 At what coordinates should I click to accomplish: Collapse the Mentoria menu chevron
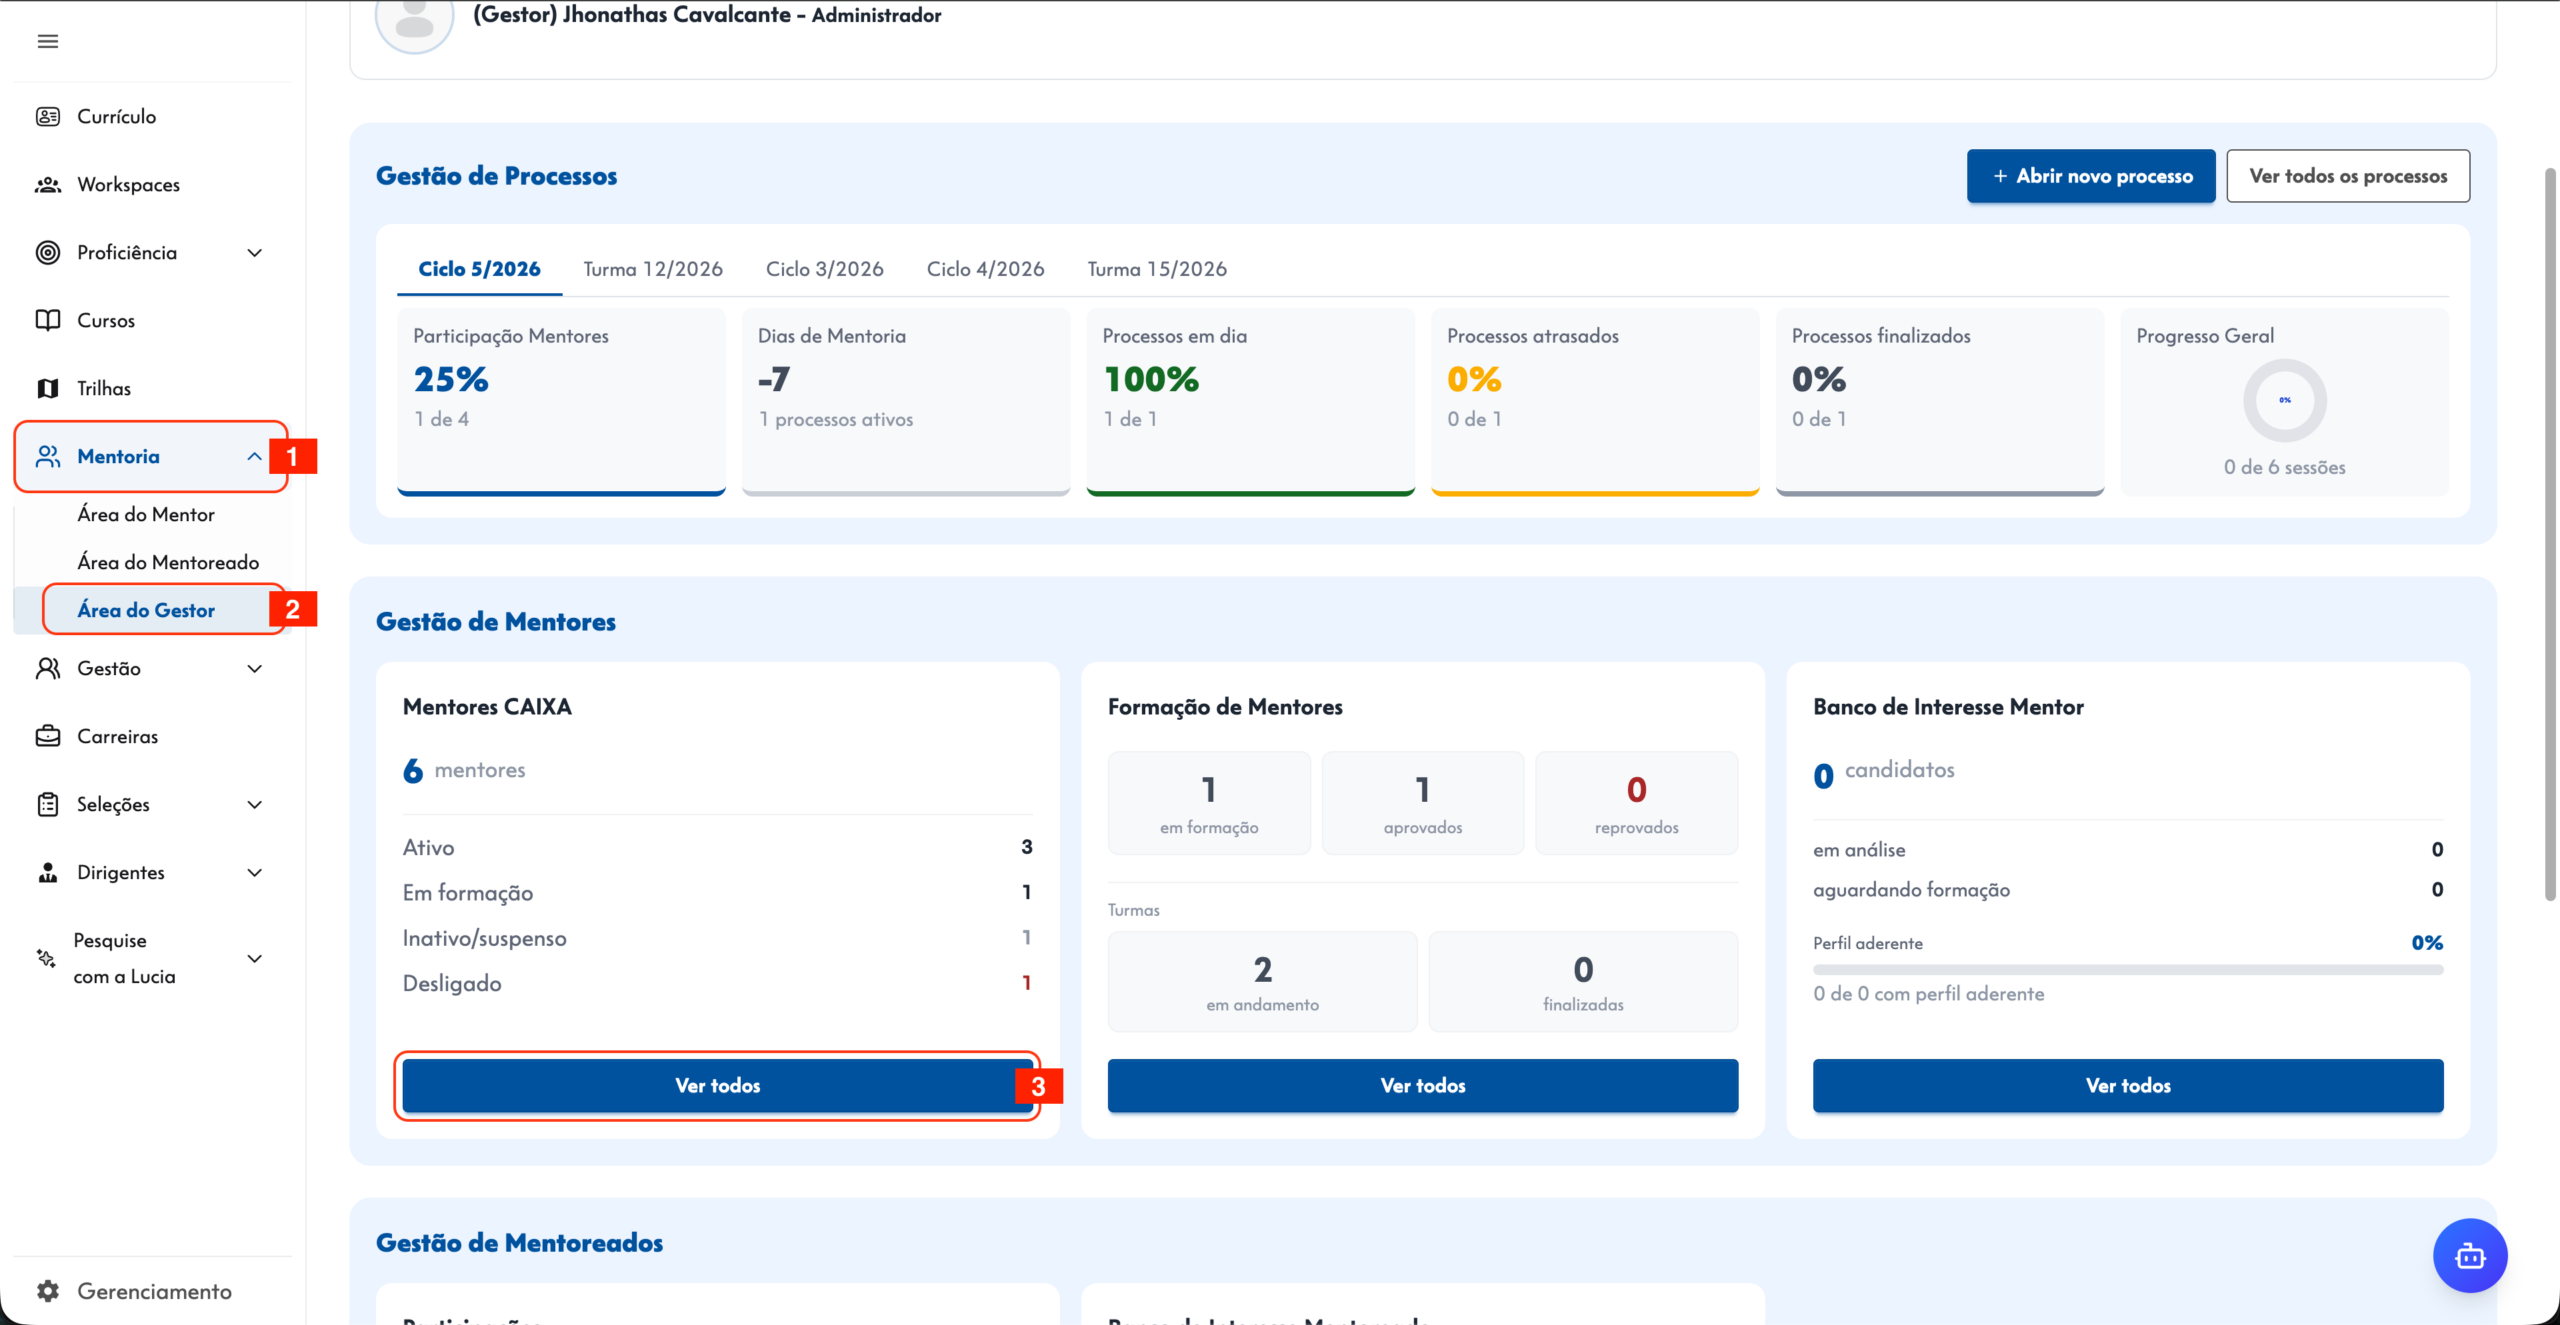(254, 456)
